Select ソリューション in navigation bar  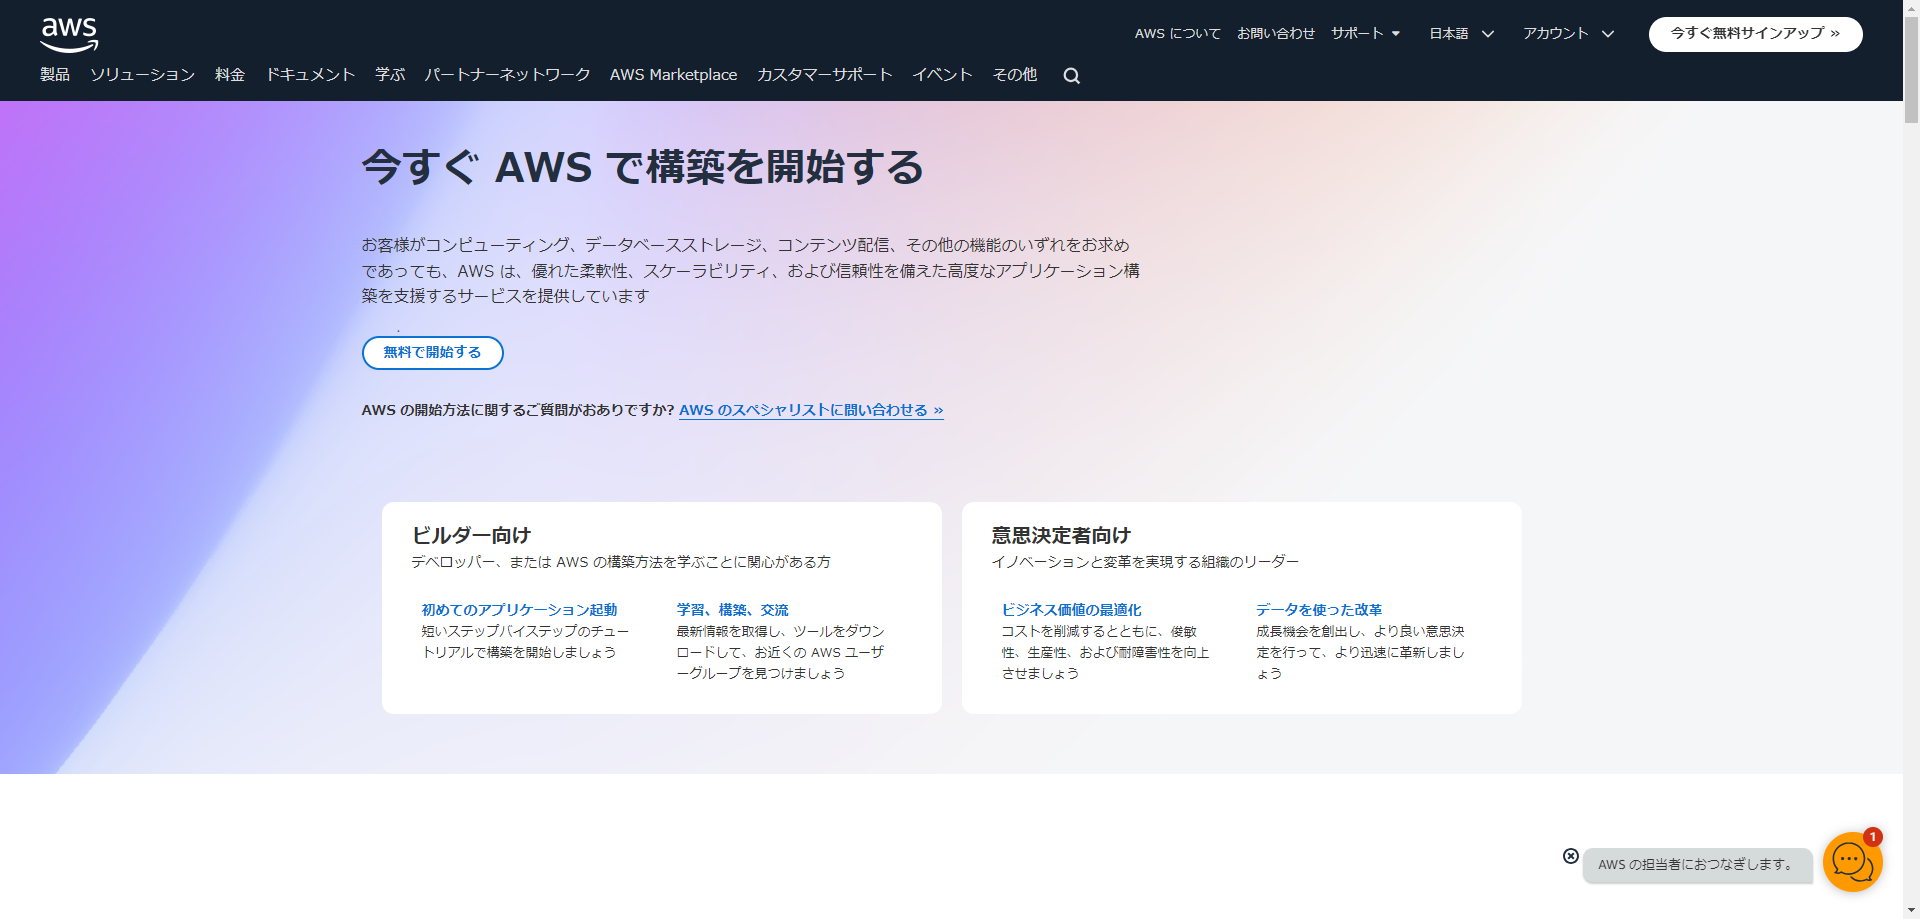coord(142,75)
